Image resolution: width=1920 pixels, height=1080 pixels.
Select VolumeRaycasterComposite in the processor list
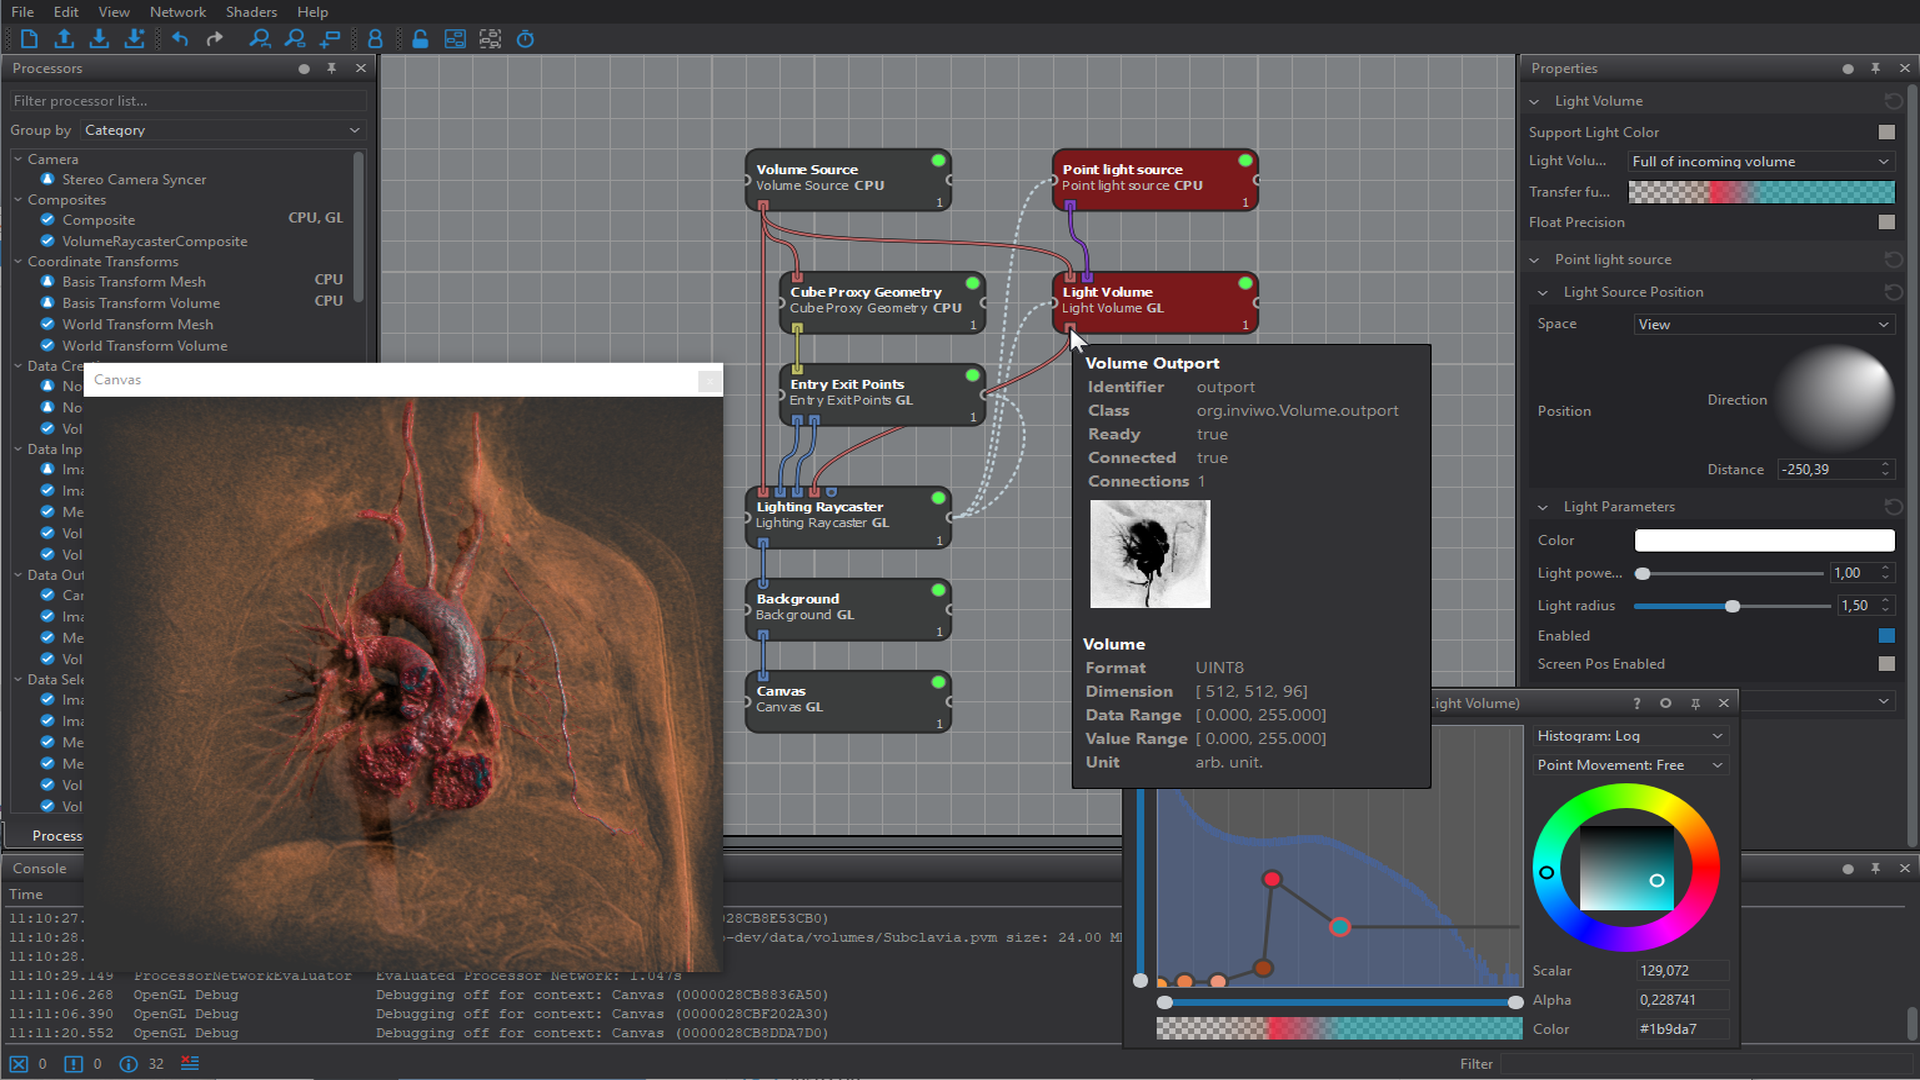click(x=154, y=241)
